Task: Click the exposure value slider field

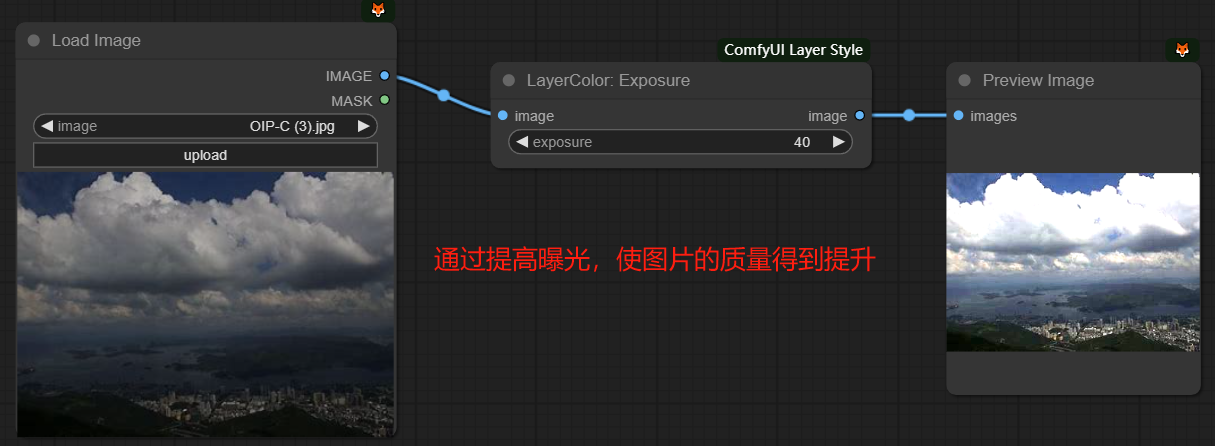Action: pos(680,142)
